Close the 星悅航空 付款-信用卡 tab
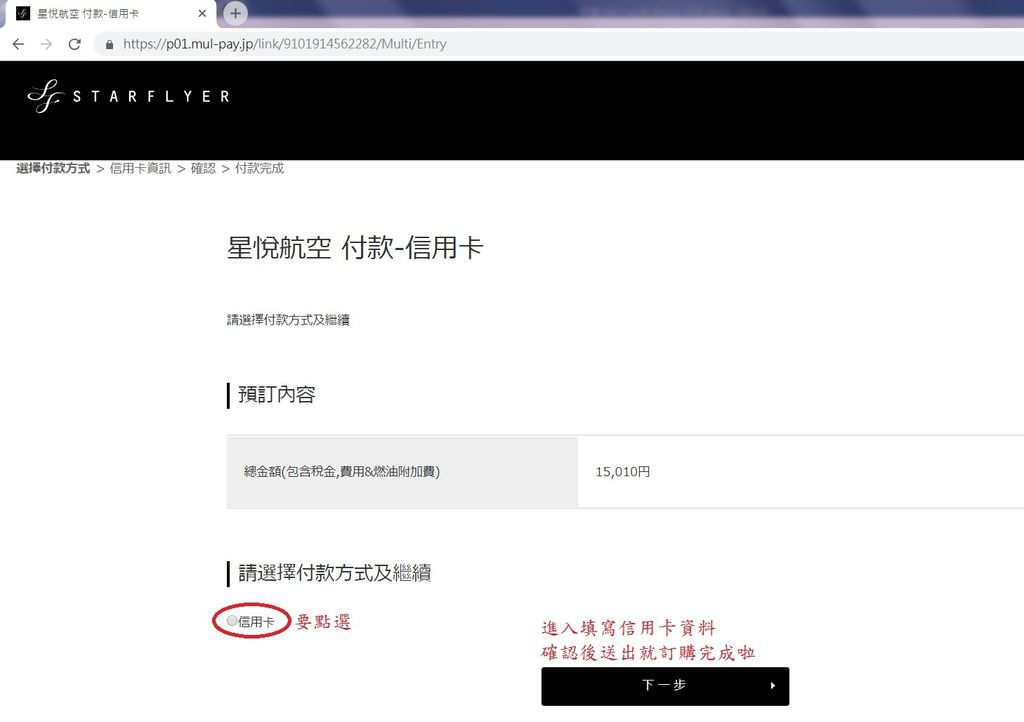Screen dimensions: 1024x722 click(x=202, y=13)
